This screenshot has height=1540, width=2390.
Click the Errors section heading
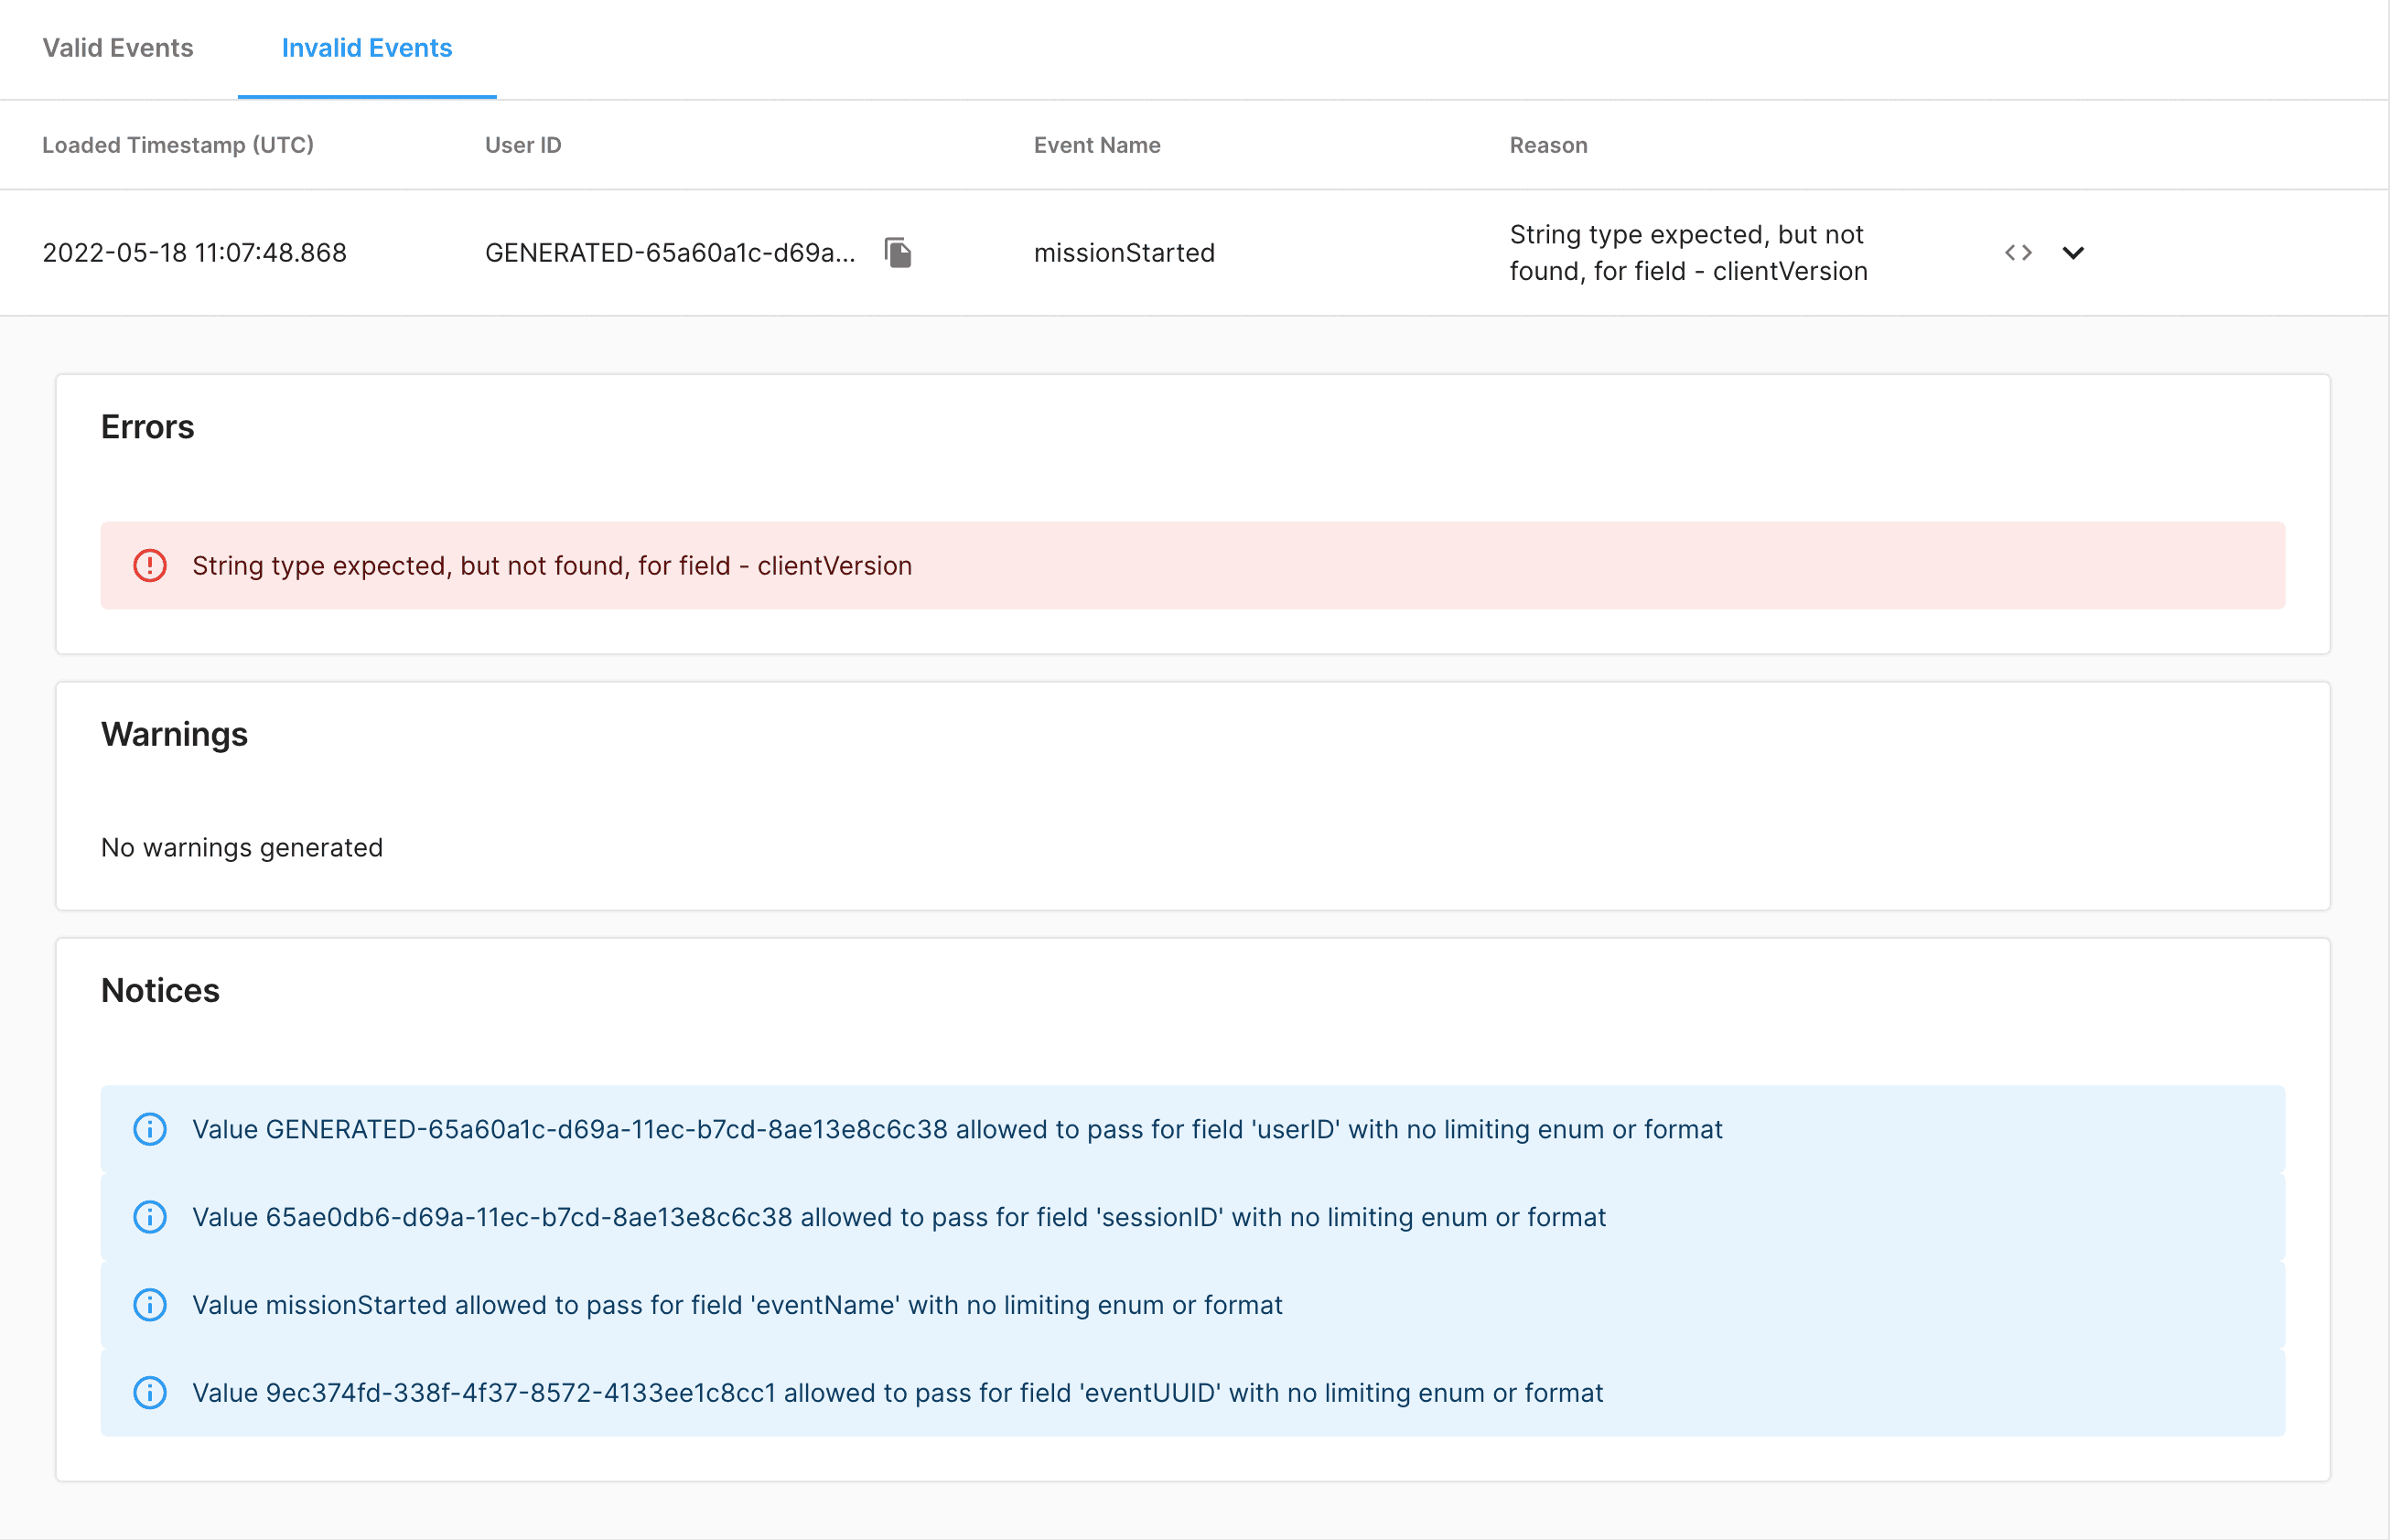point(147,427)
